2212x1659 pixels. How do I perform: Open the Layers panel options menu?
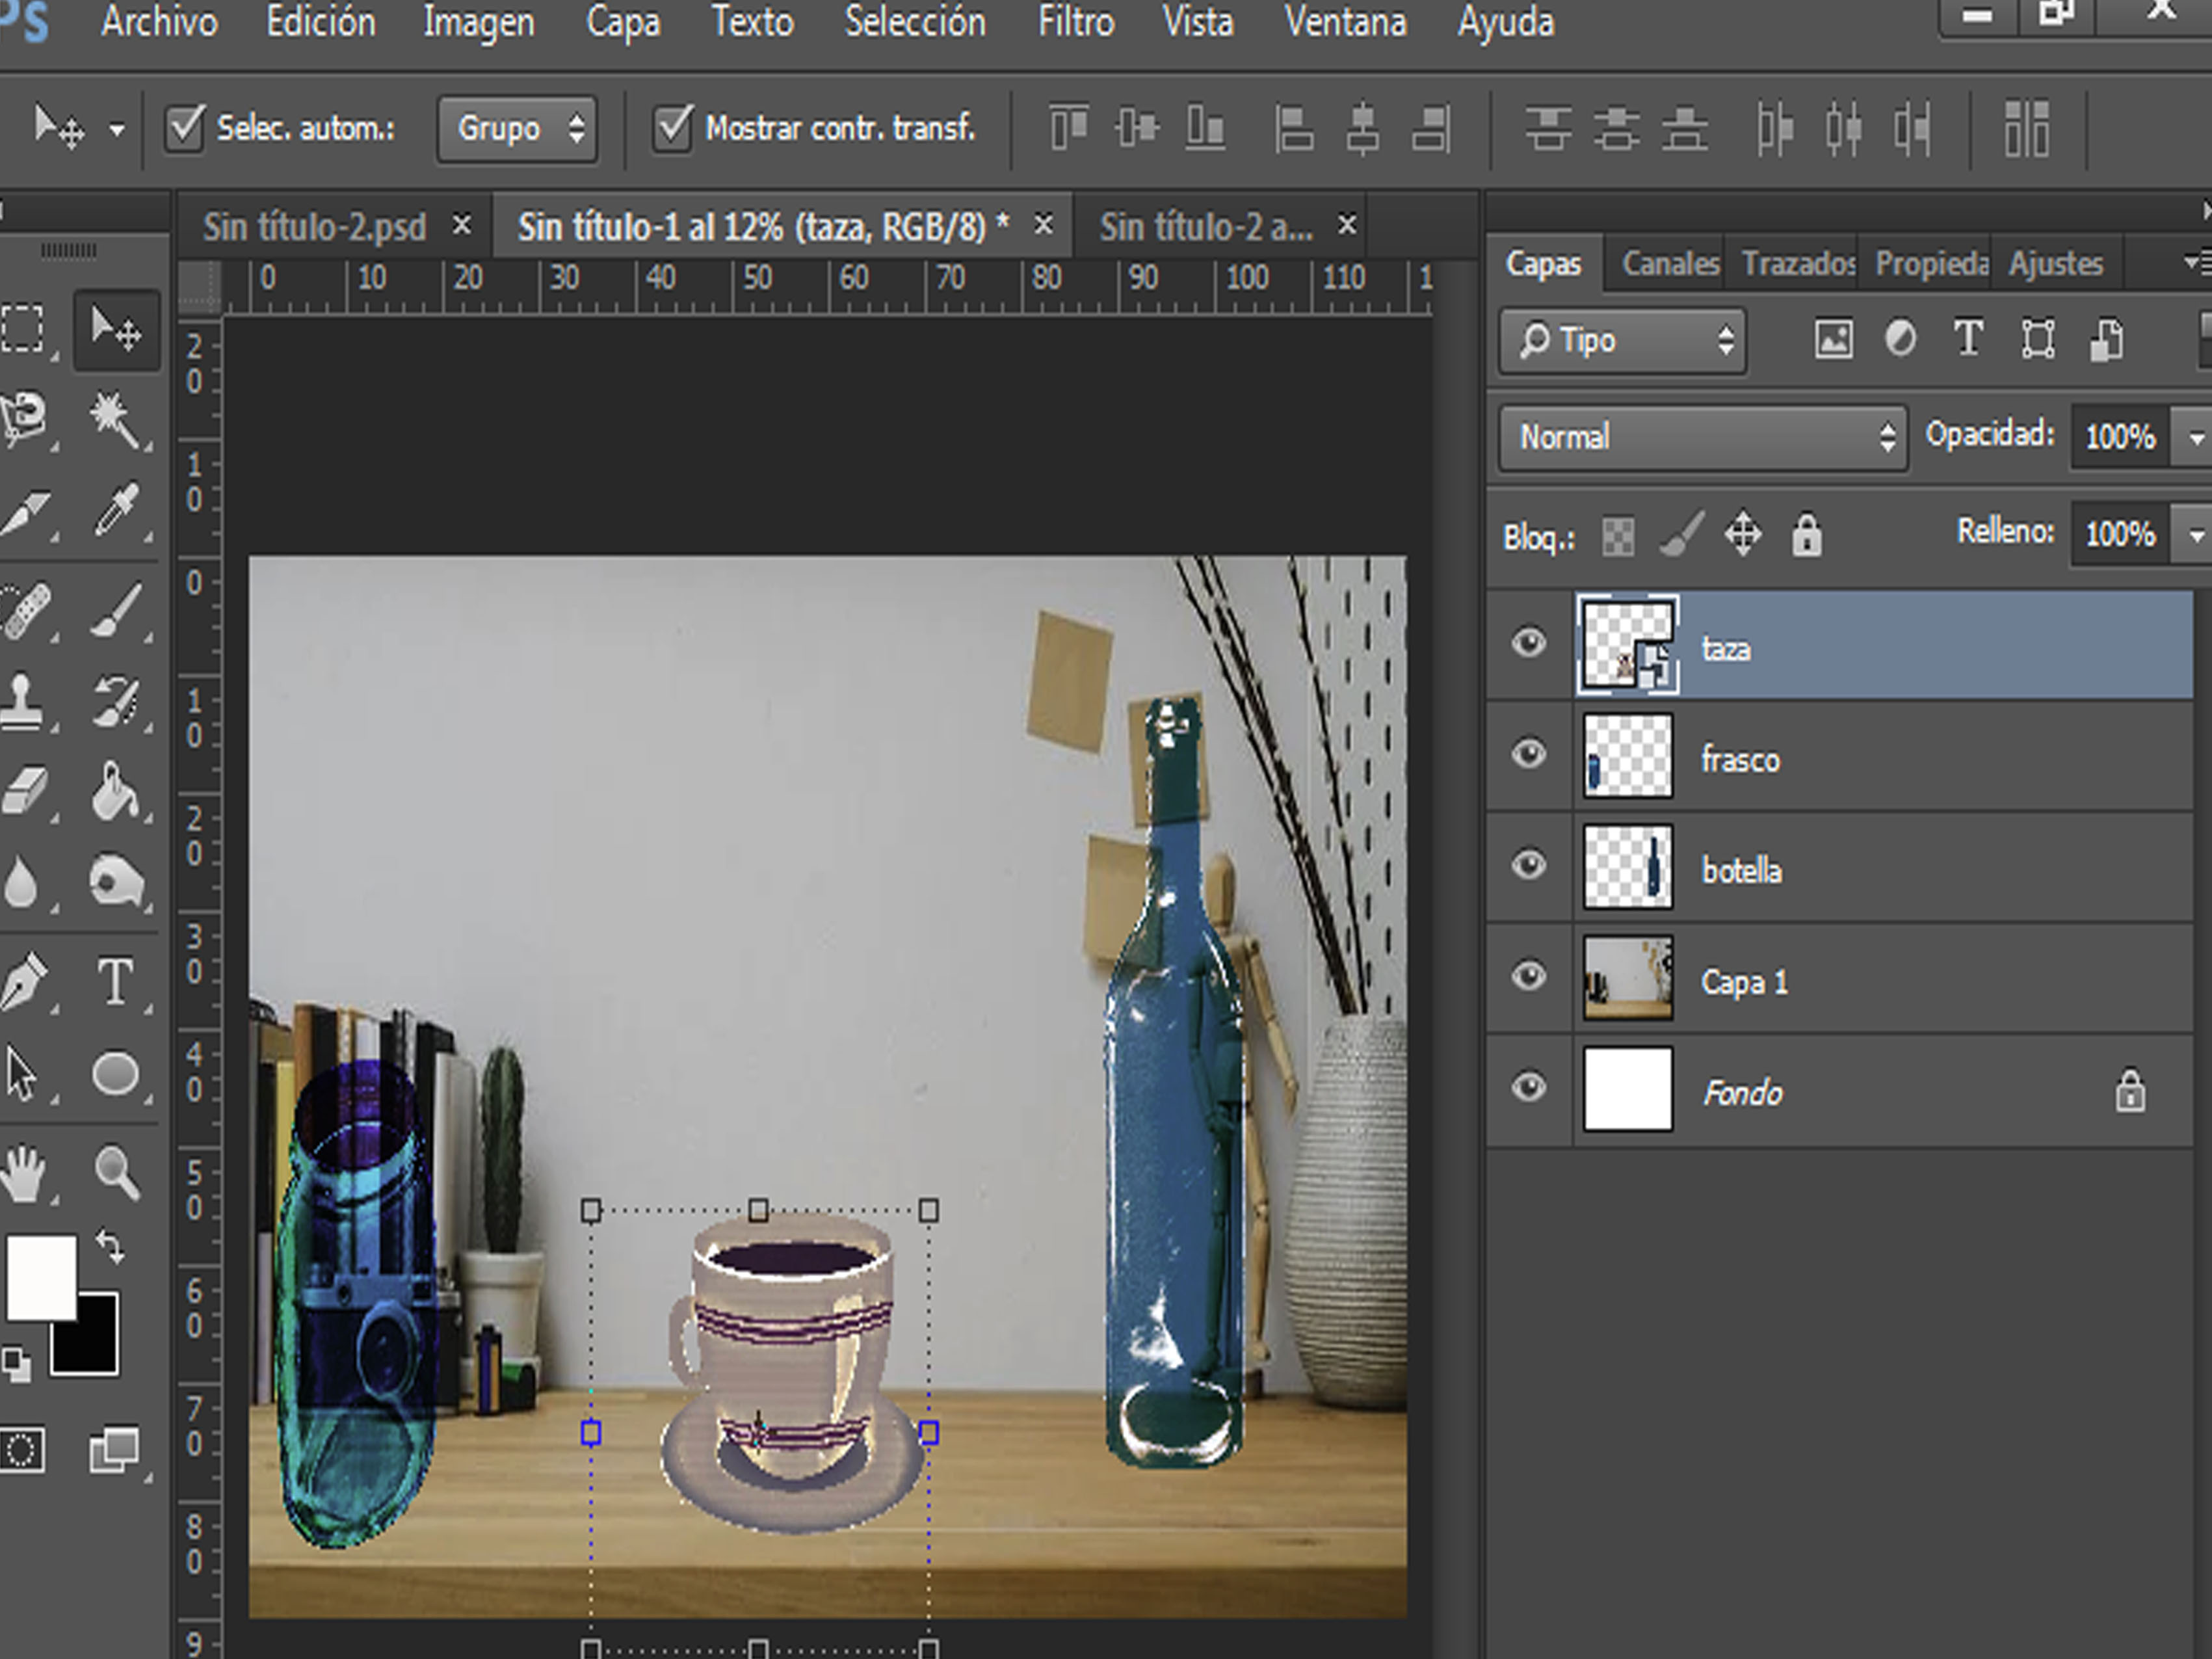(x=2198, y=262)
